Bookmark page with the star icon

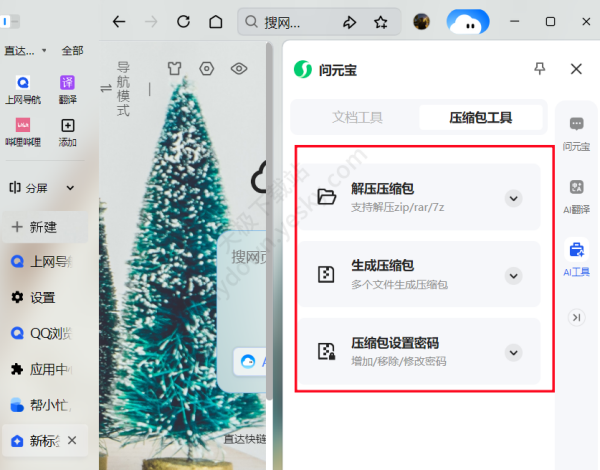[x=380, y=21]
